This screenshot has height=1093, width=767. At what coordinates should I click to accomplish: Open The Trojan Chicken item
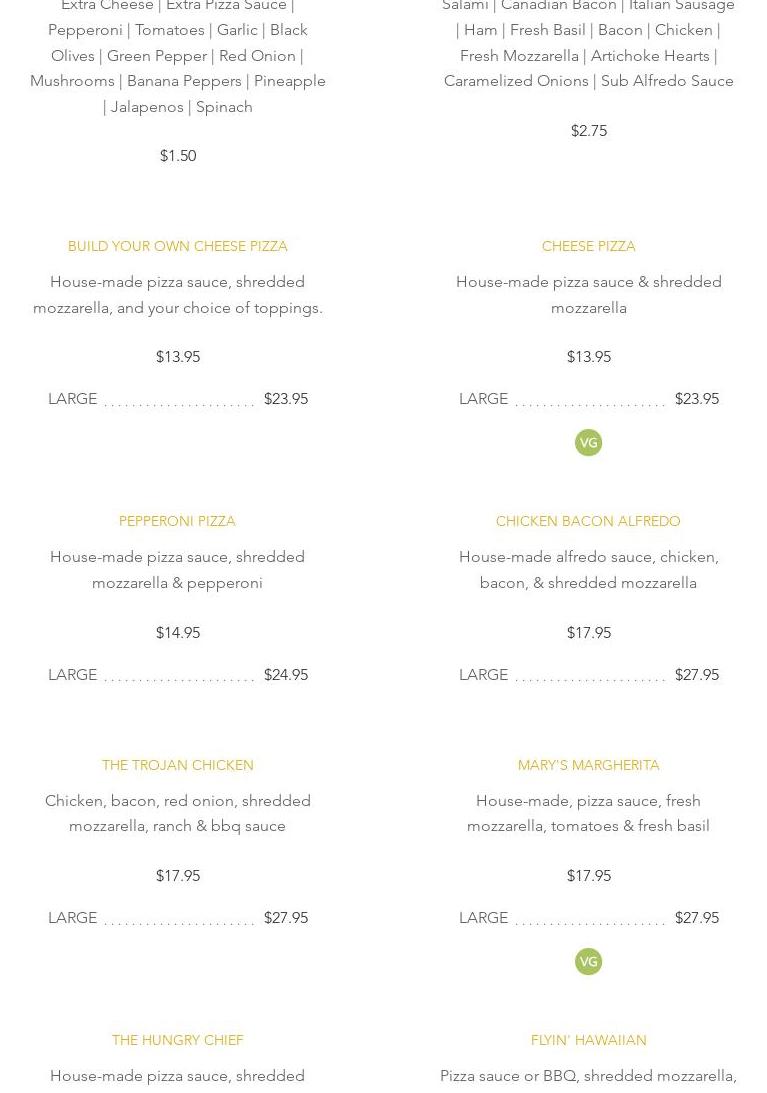point(177,765)
